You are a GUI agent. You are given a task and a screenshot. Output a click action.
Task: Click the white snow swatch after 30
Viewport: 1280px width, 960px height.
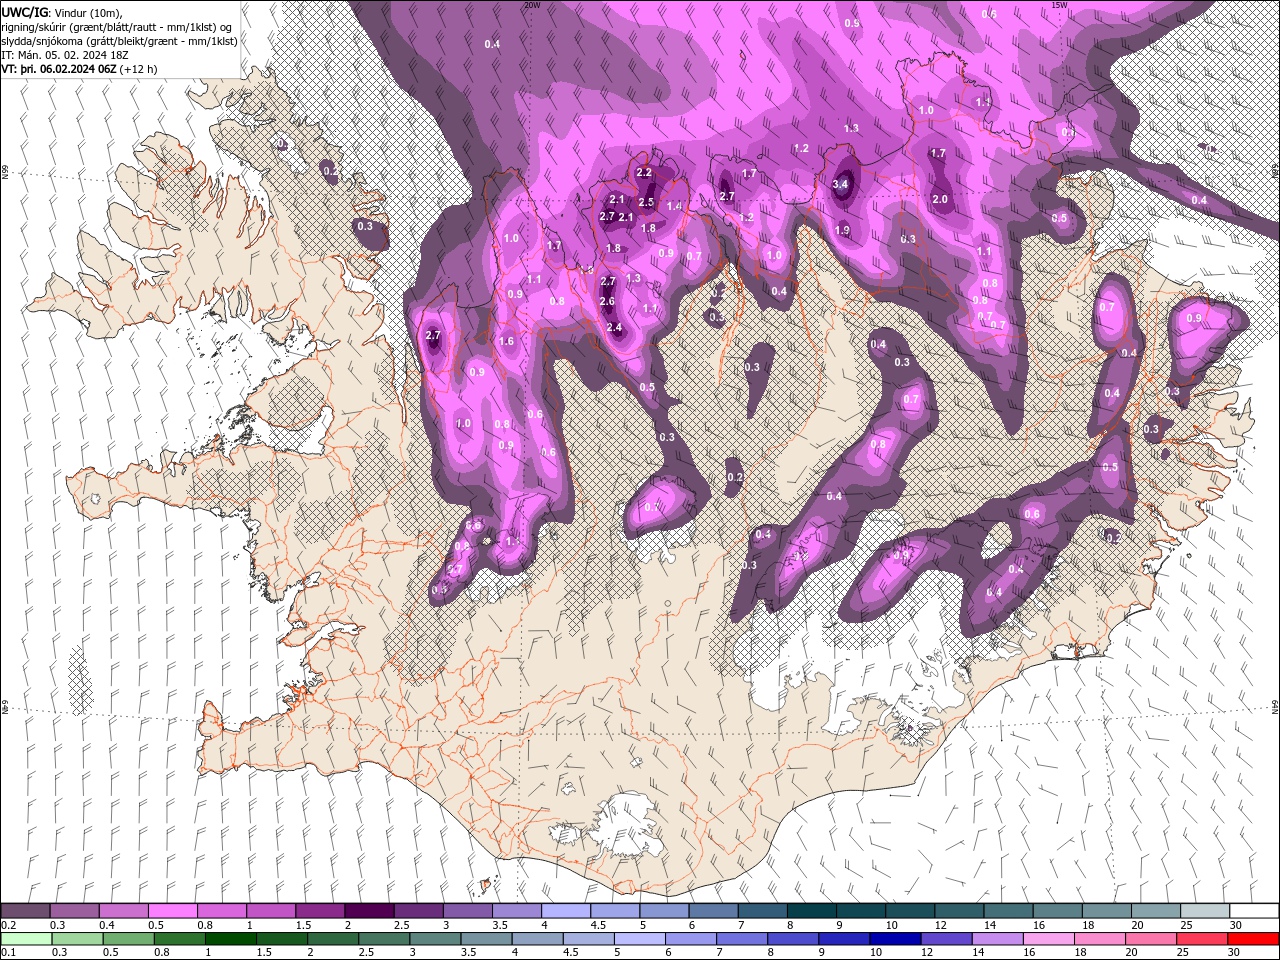tap(1254, 911)
